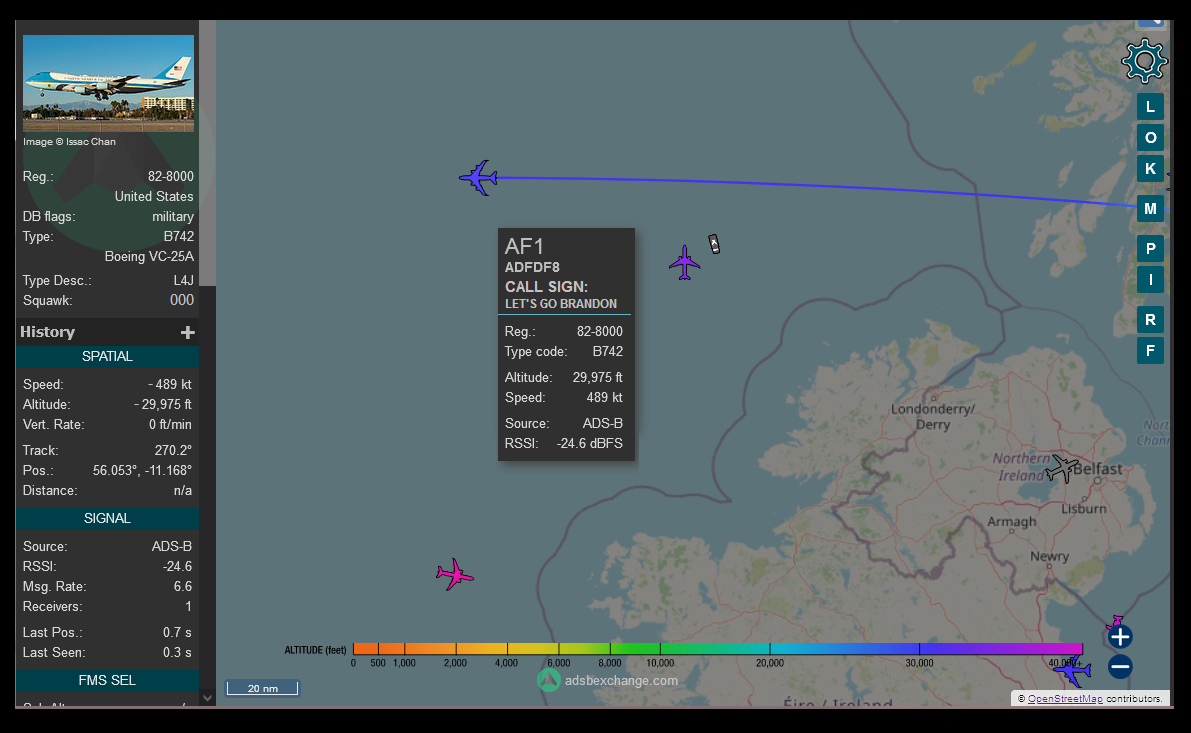Click the Belfast label on the map
Image resolution: width=1191 pixels, height=733 pixels.
pos(1098,469)
